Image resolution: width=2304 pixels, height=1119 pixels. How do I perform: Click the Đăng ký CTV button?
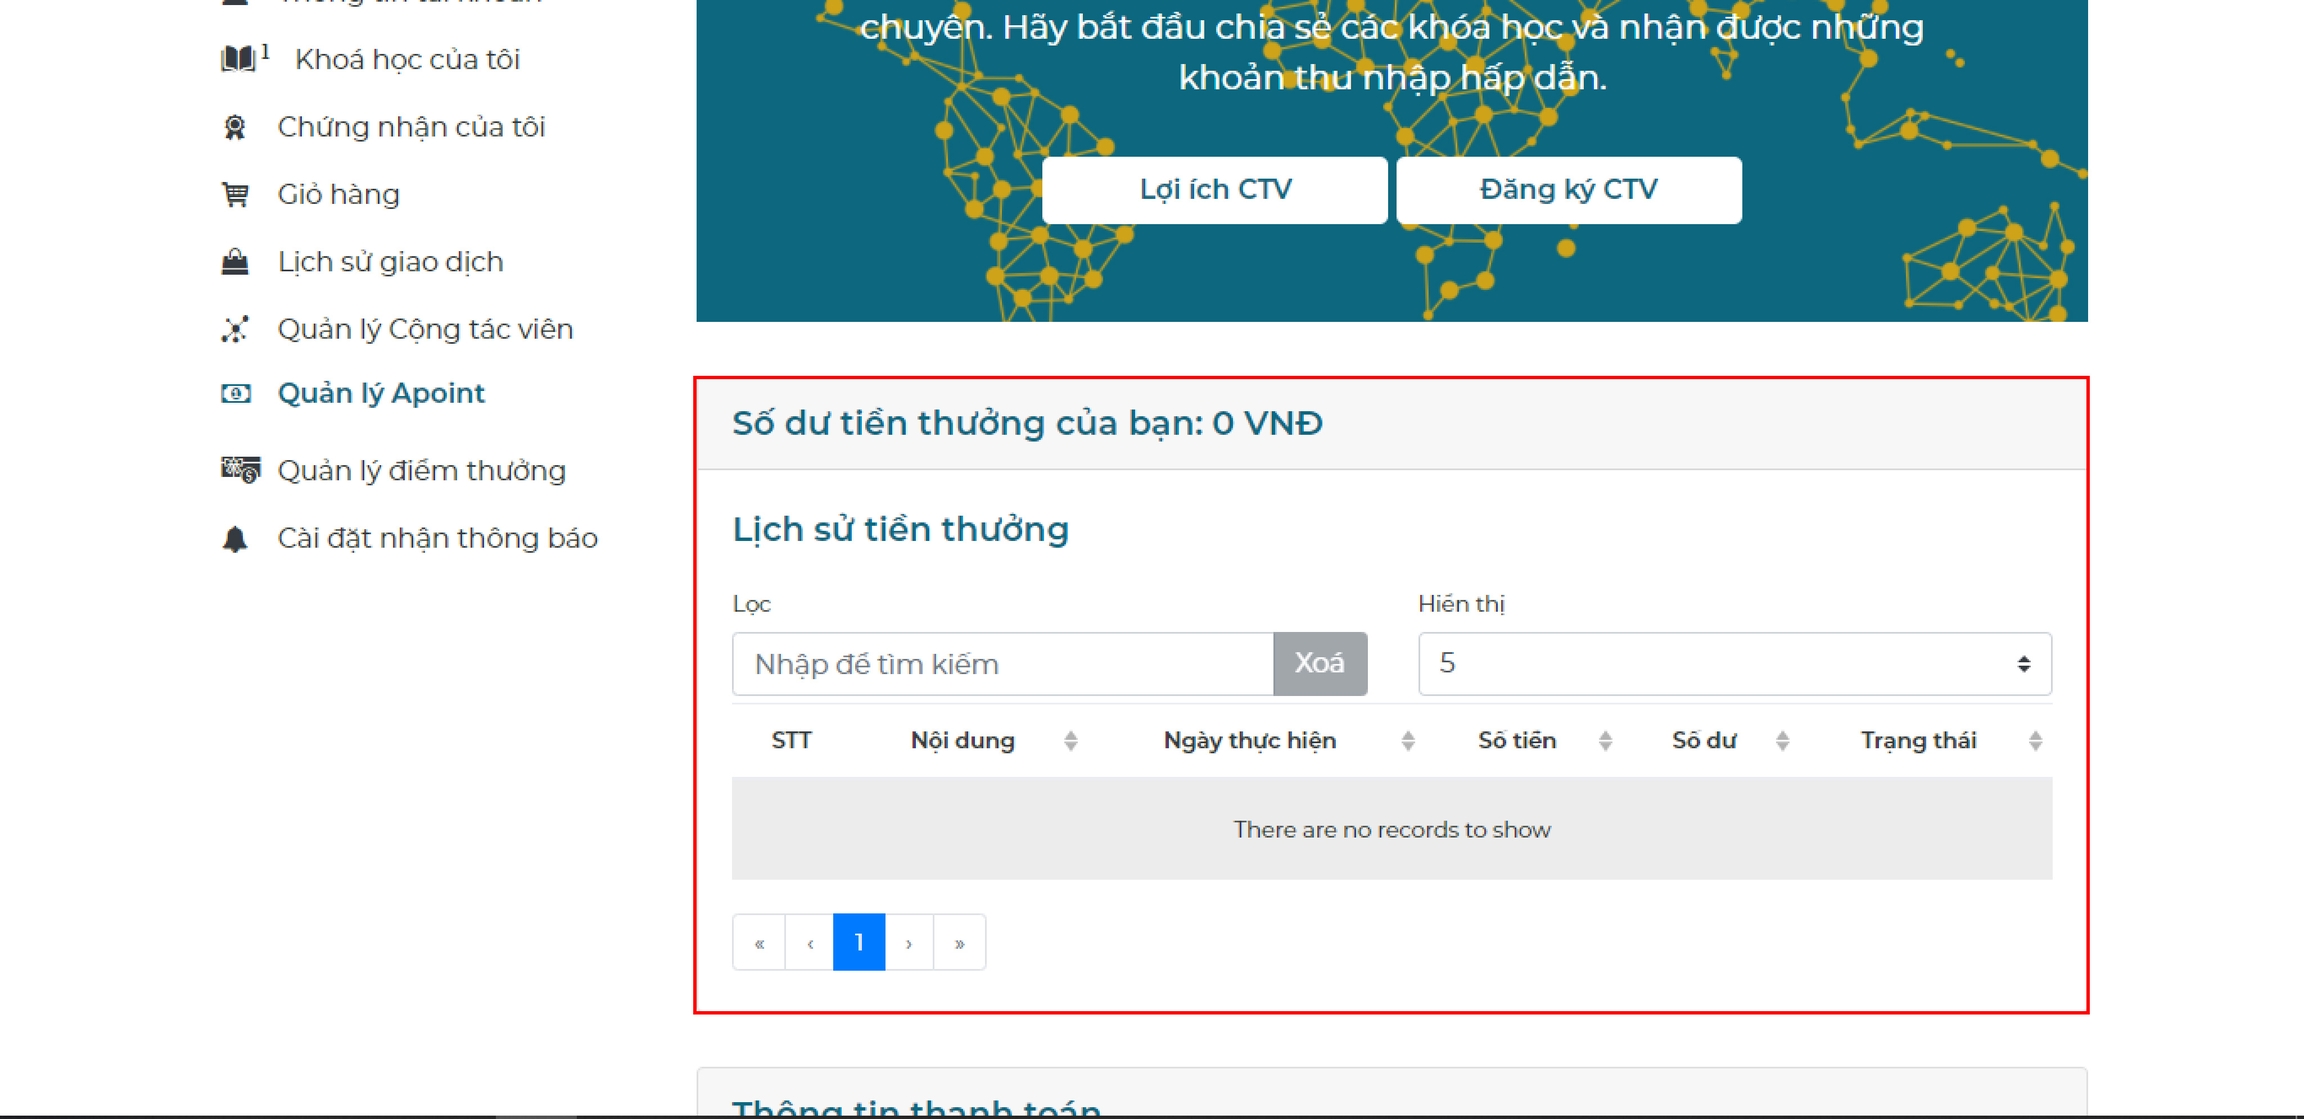(1568, 190)
